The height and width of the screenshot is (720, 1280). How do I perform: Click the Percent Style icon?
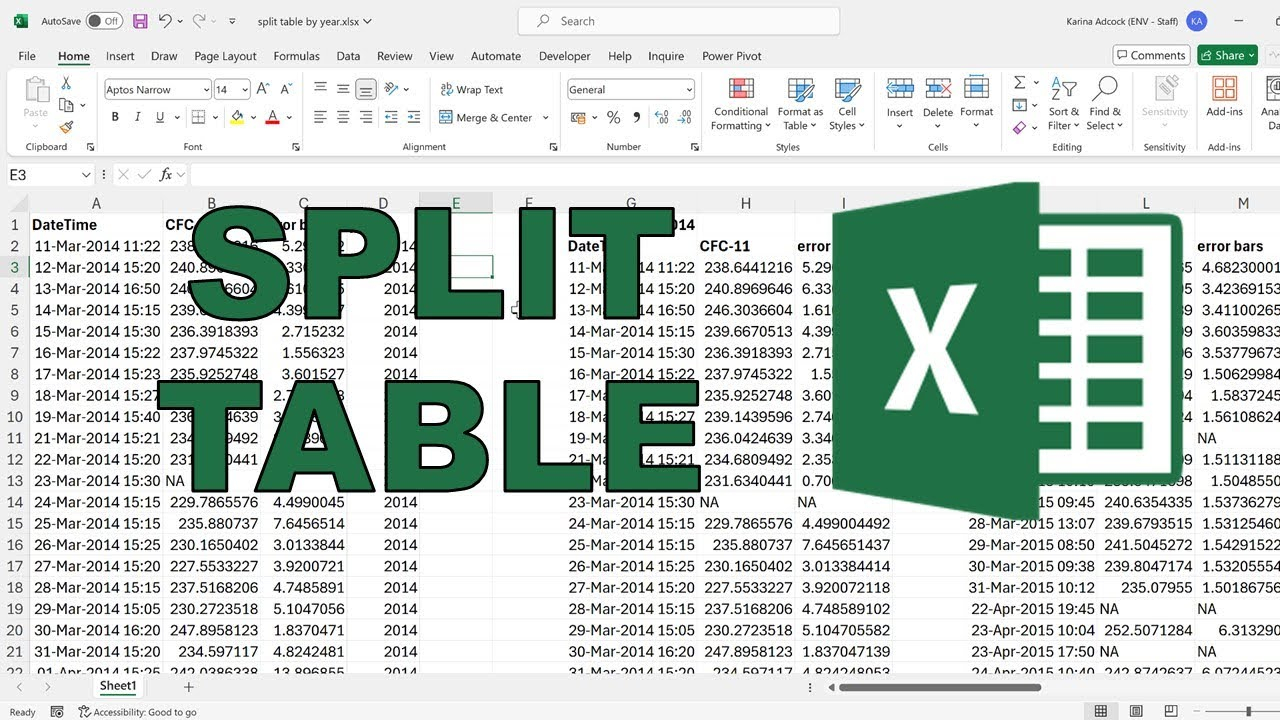[x=613, y=117]
